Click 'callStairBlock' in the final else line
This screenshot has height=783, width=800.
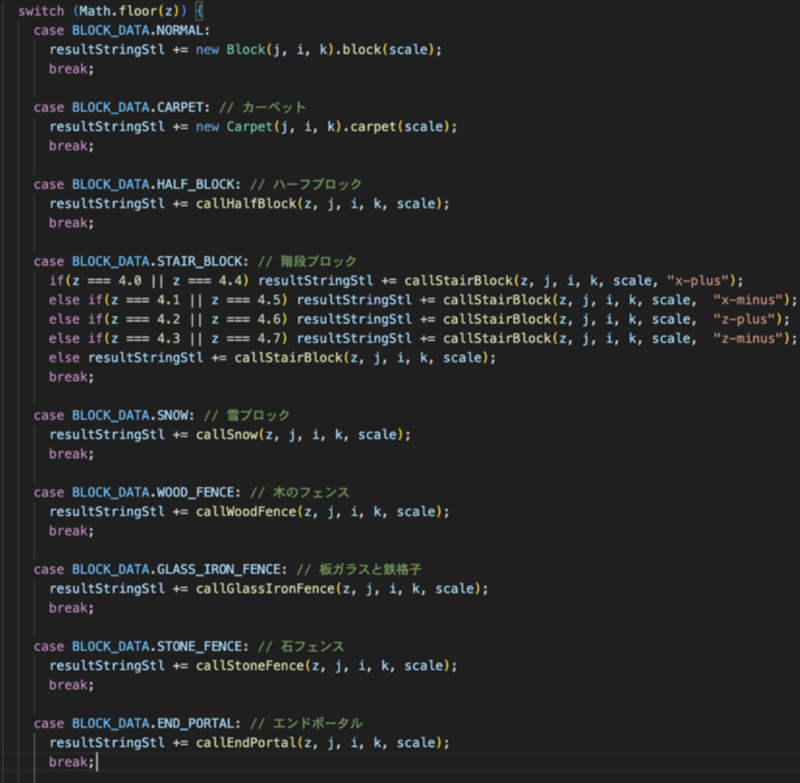tap(288, 358)
